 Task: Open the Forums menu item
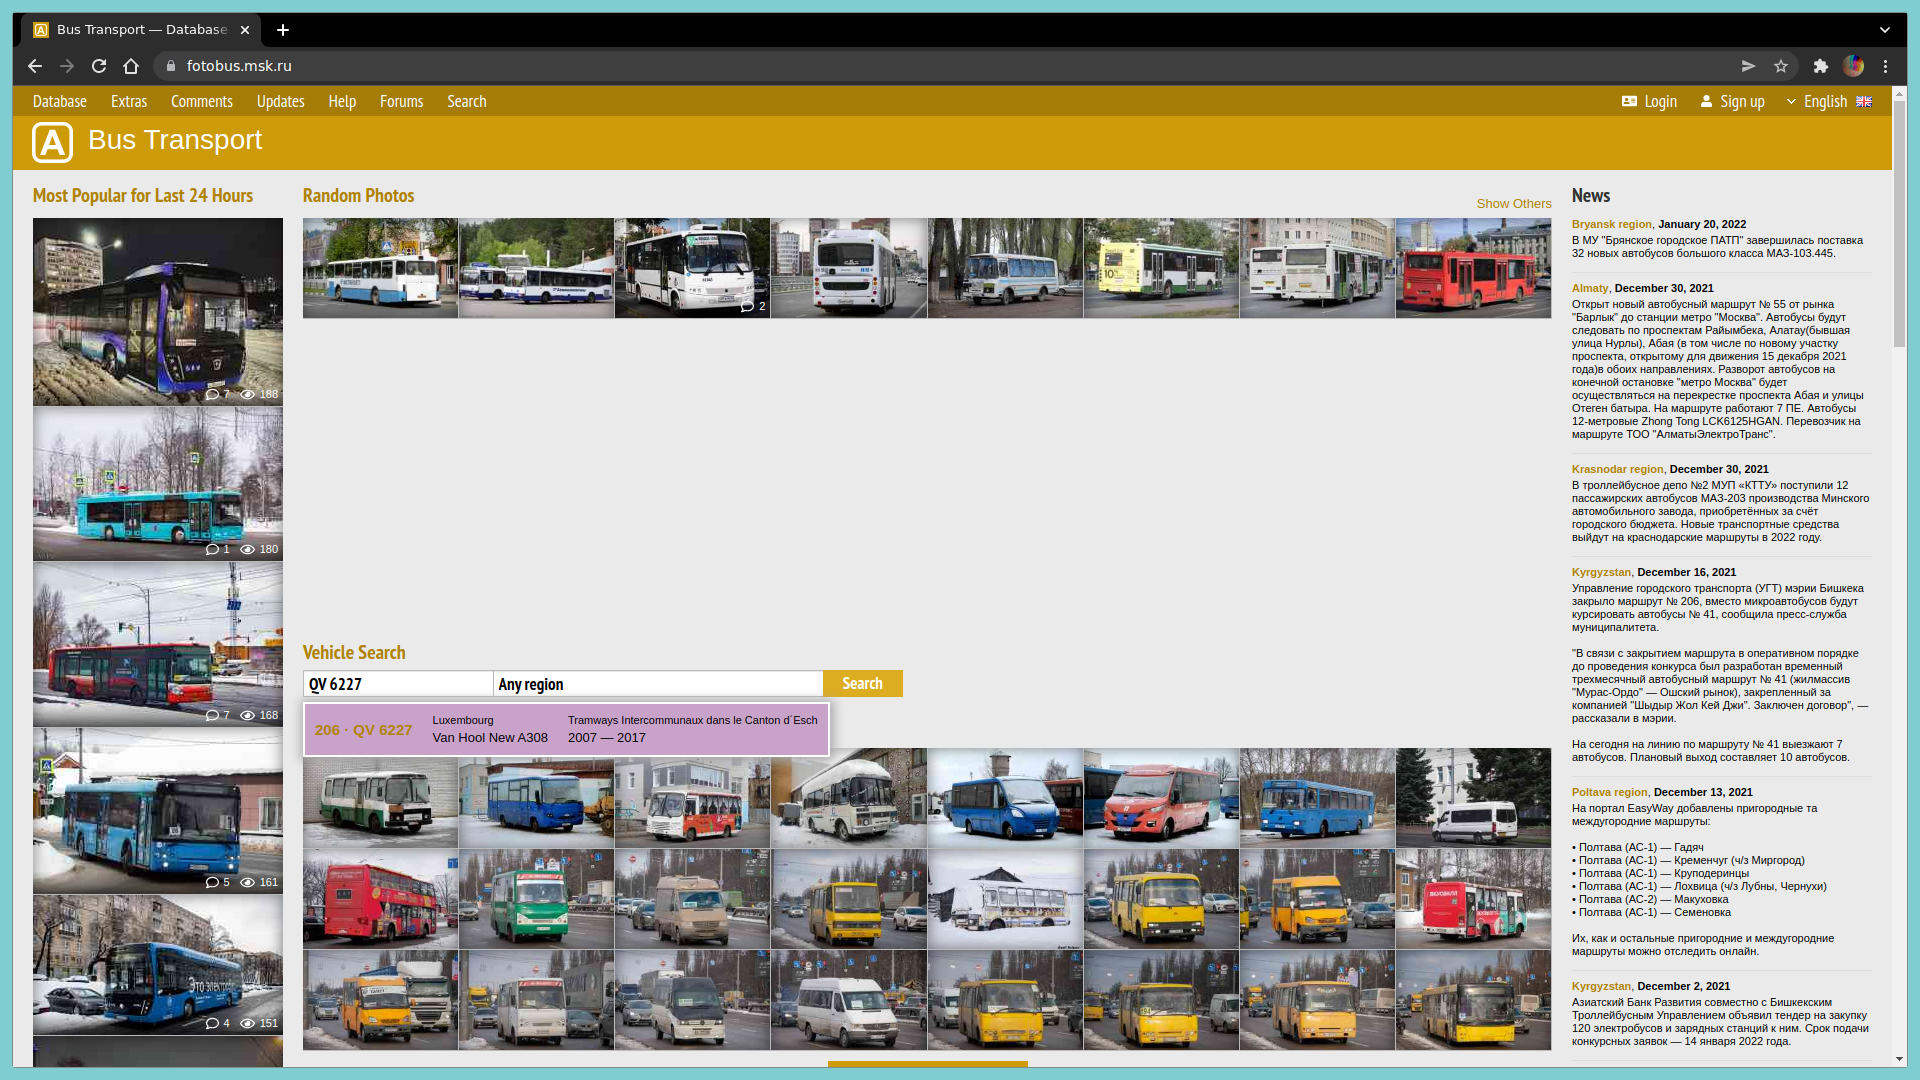point(401,102)
